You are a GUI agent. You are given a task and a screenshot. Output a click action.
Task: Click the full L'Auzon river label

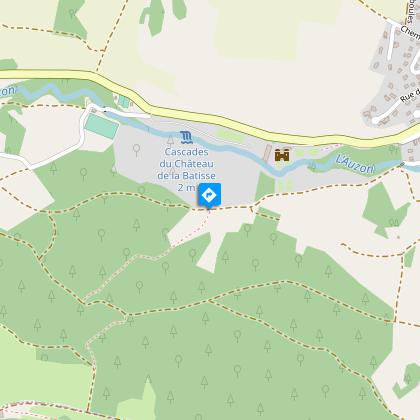click(x=355, y=164)
